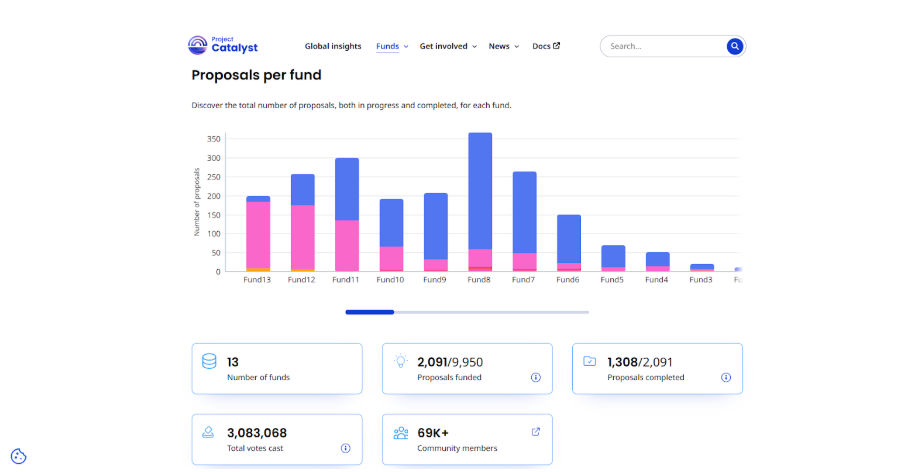Open the Funds menu
This screenshot has height=472, width=907.
[388, 46]
